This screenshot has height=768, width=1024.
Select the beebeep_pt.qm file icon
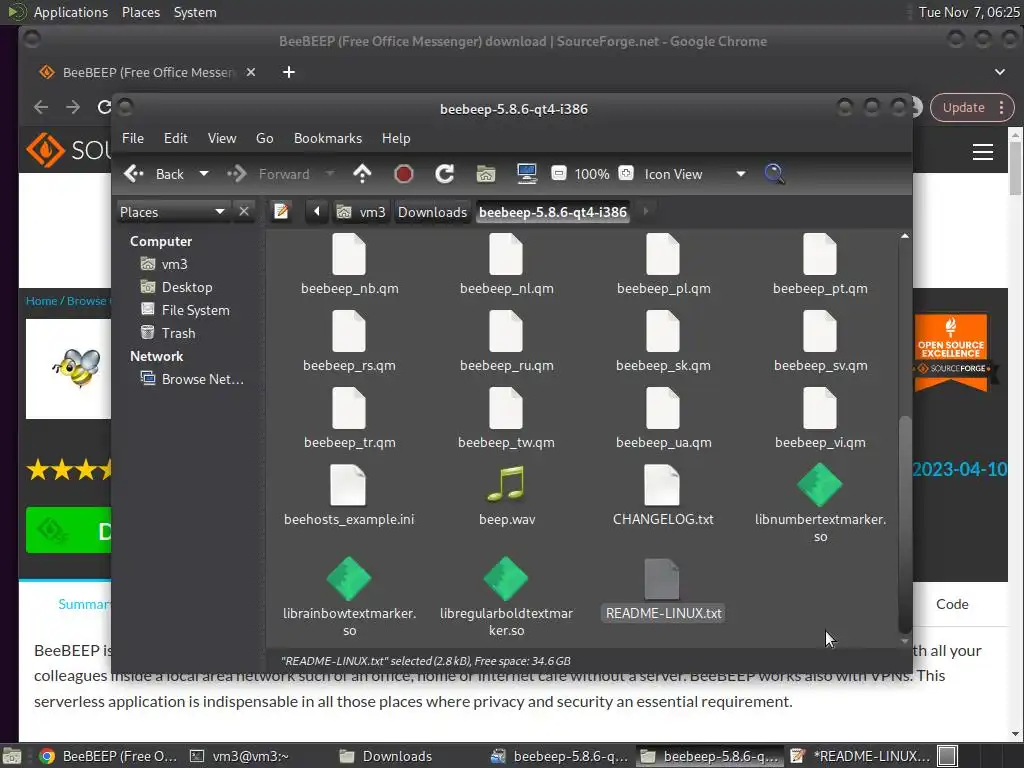tap(820, 254)
